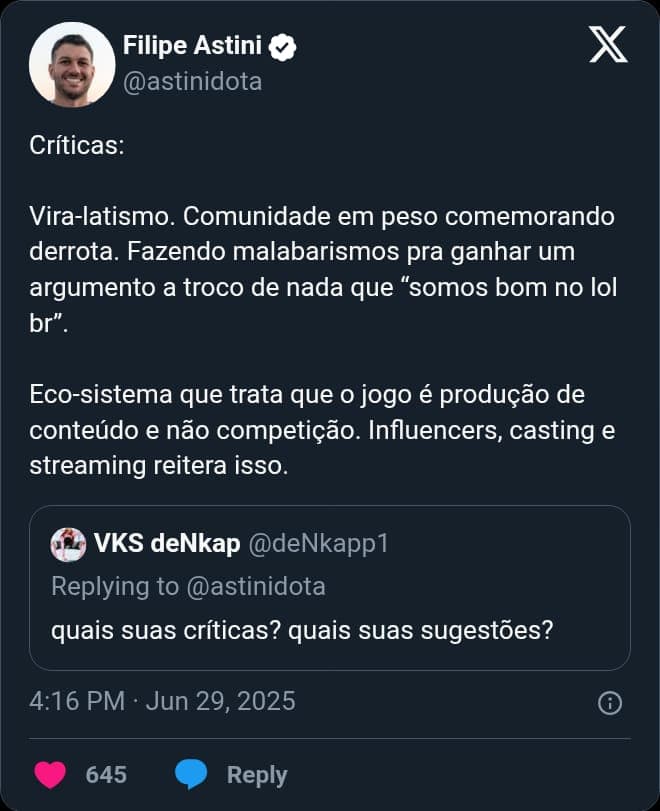Click VKS deNkap's small avatar in the quote
The height and width of the screenshot is (811, 660).
tap(67, 542)
